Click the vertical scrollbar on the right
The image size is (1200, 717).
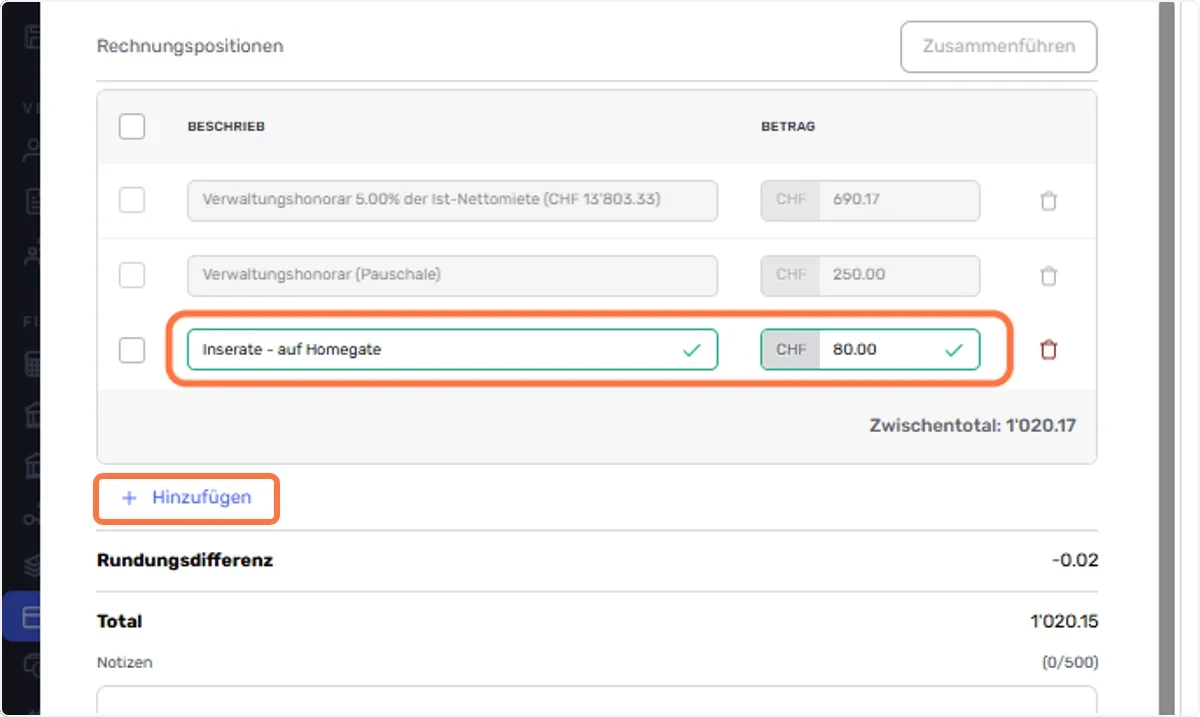(1166, 358)
